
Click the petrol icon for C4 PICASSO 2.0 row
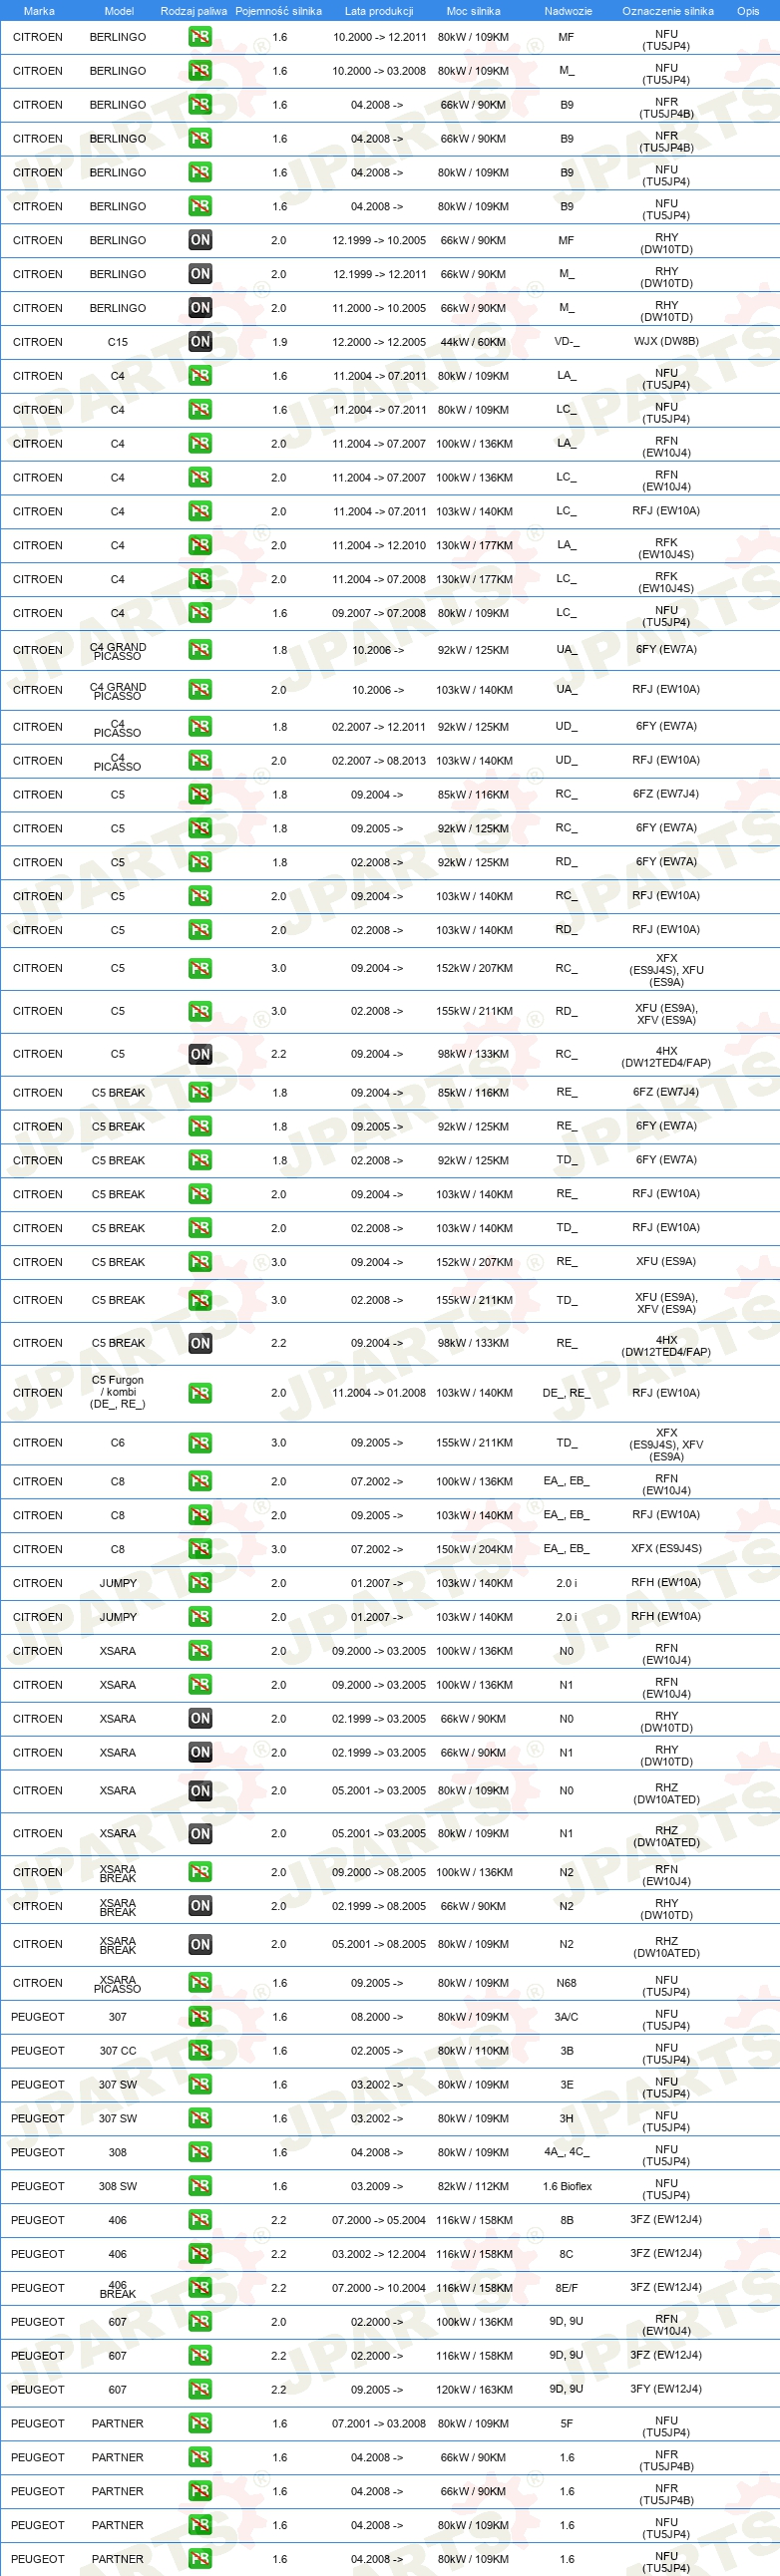pyautogui.click(x=200, y=761)
